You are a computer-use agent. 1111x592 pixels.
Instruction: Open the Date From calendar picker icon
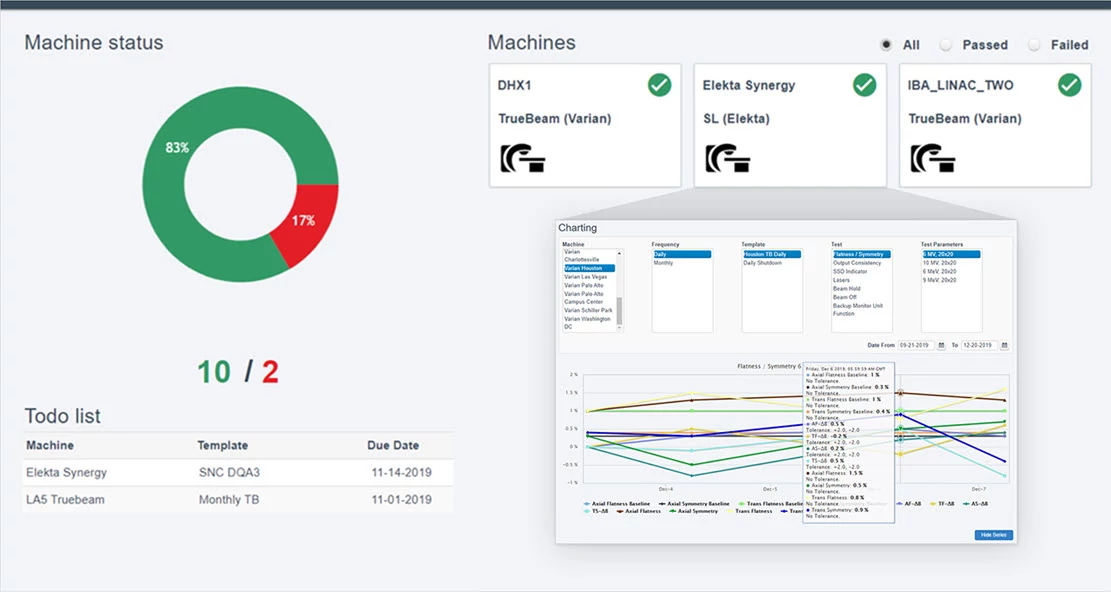941,346
